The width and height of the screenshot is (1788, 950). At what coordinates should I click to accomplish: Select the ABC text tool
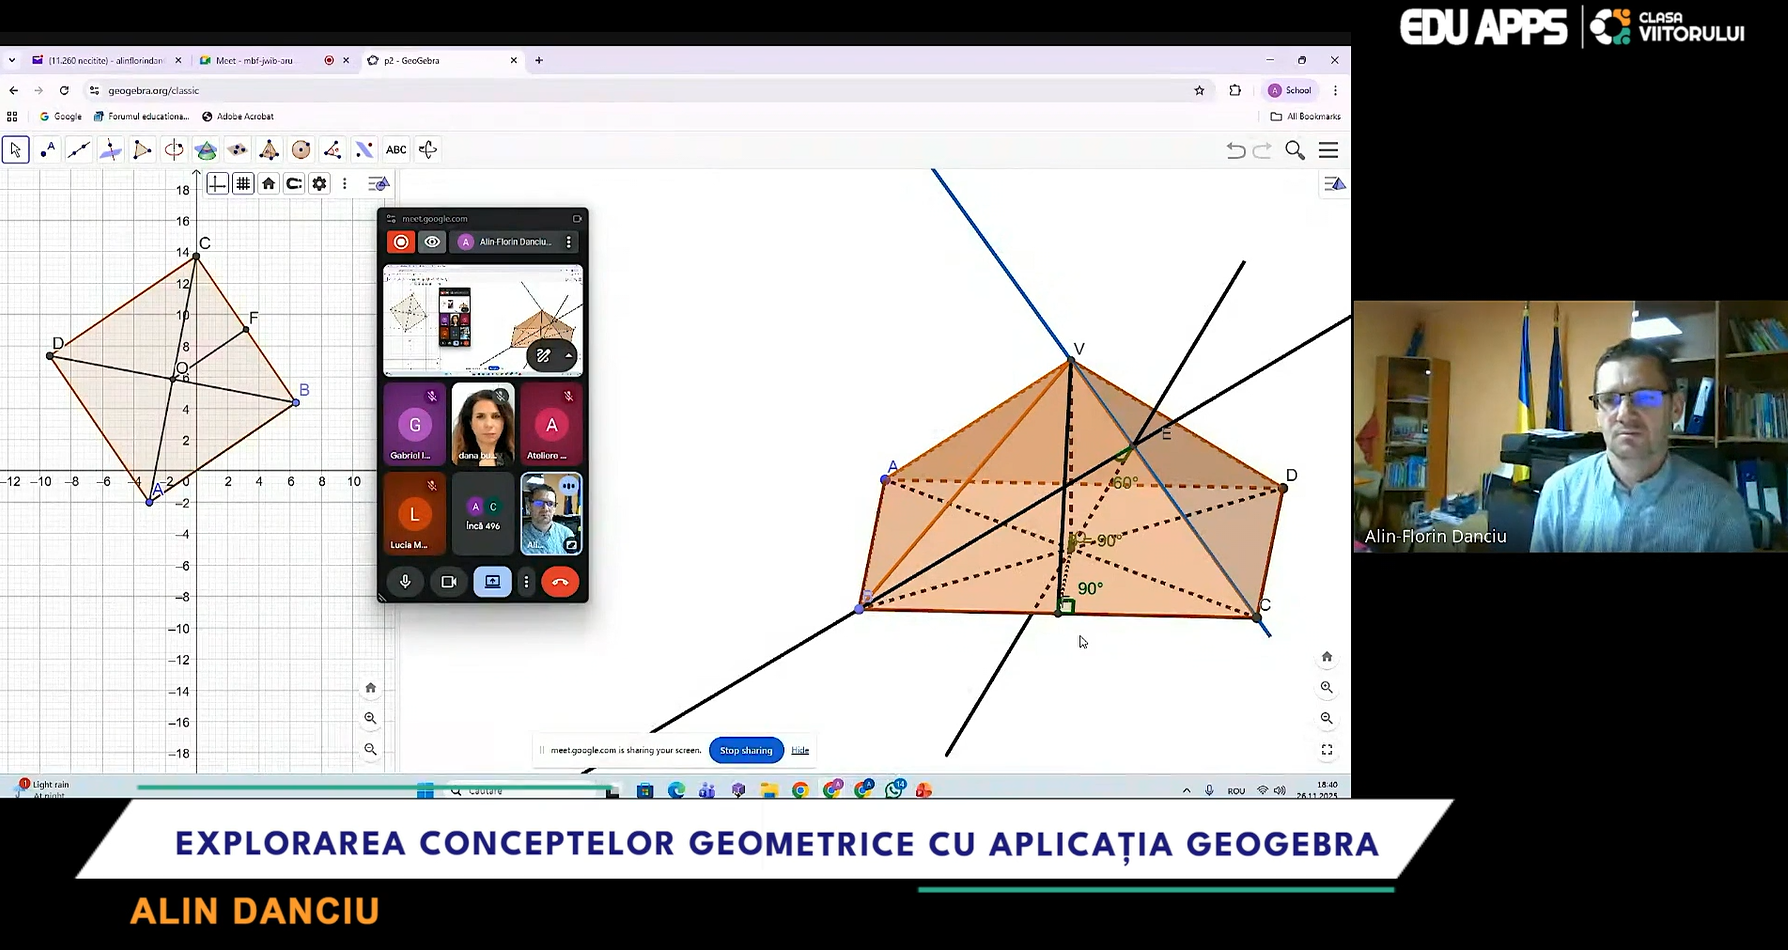click(396, 150)
